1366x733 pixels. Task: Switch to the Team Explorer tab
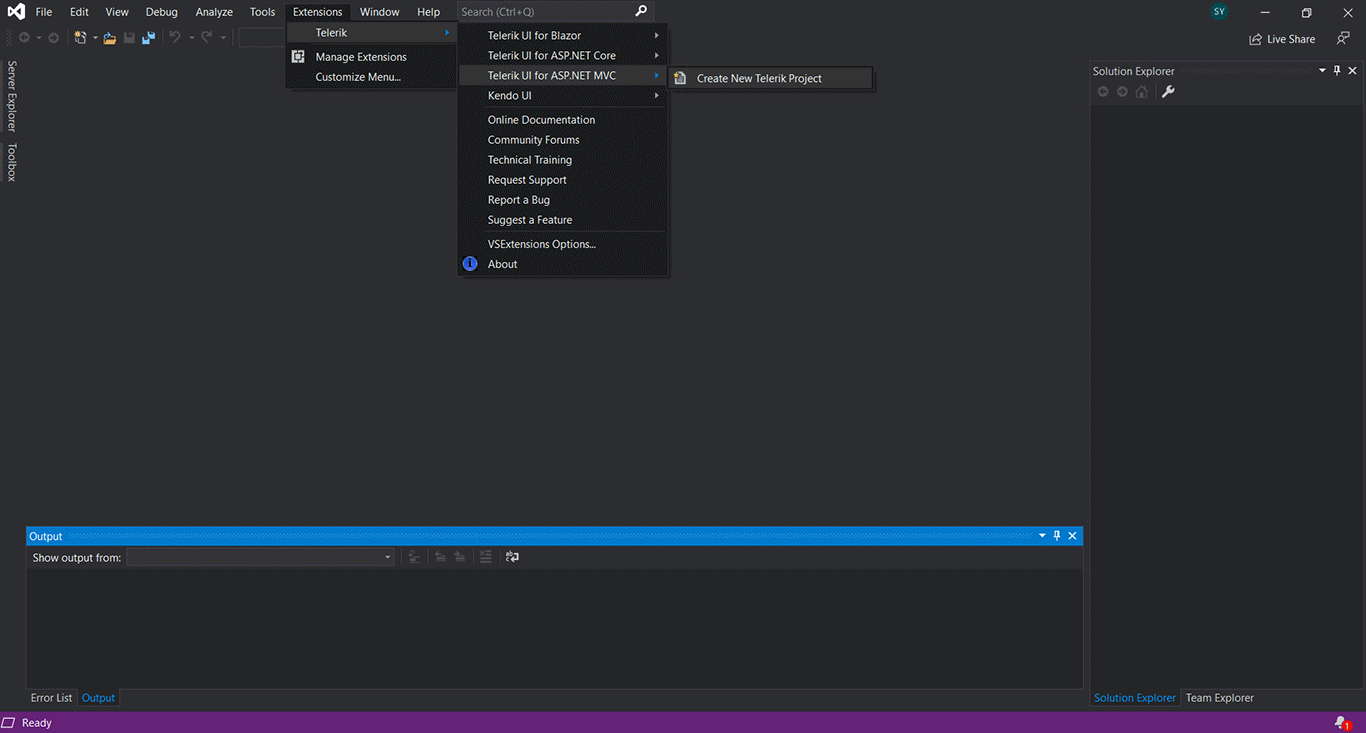point(1219,698)
